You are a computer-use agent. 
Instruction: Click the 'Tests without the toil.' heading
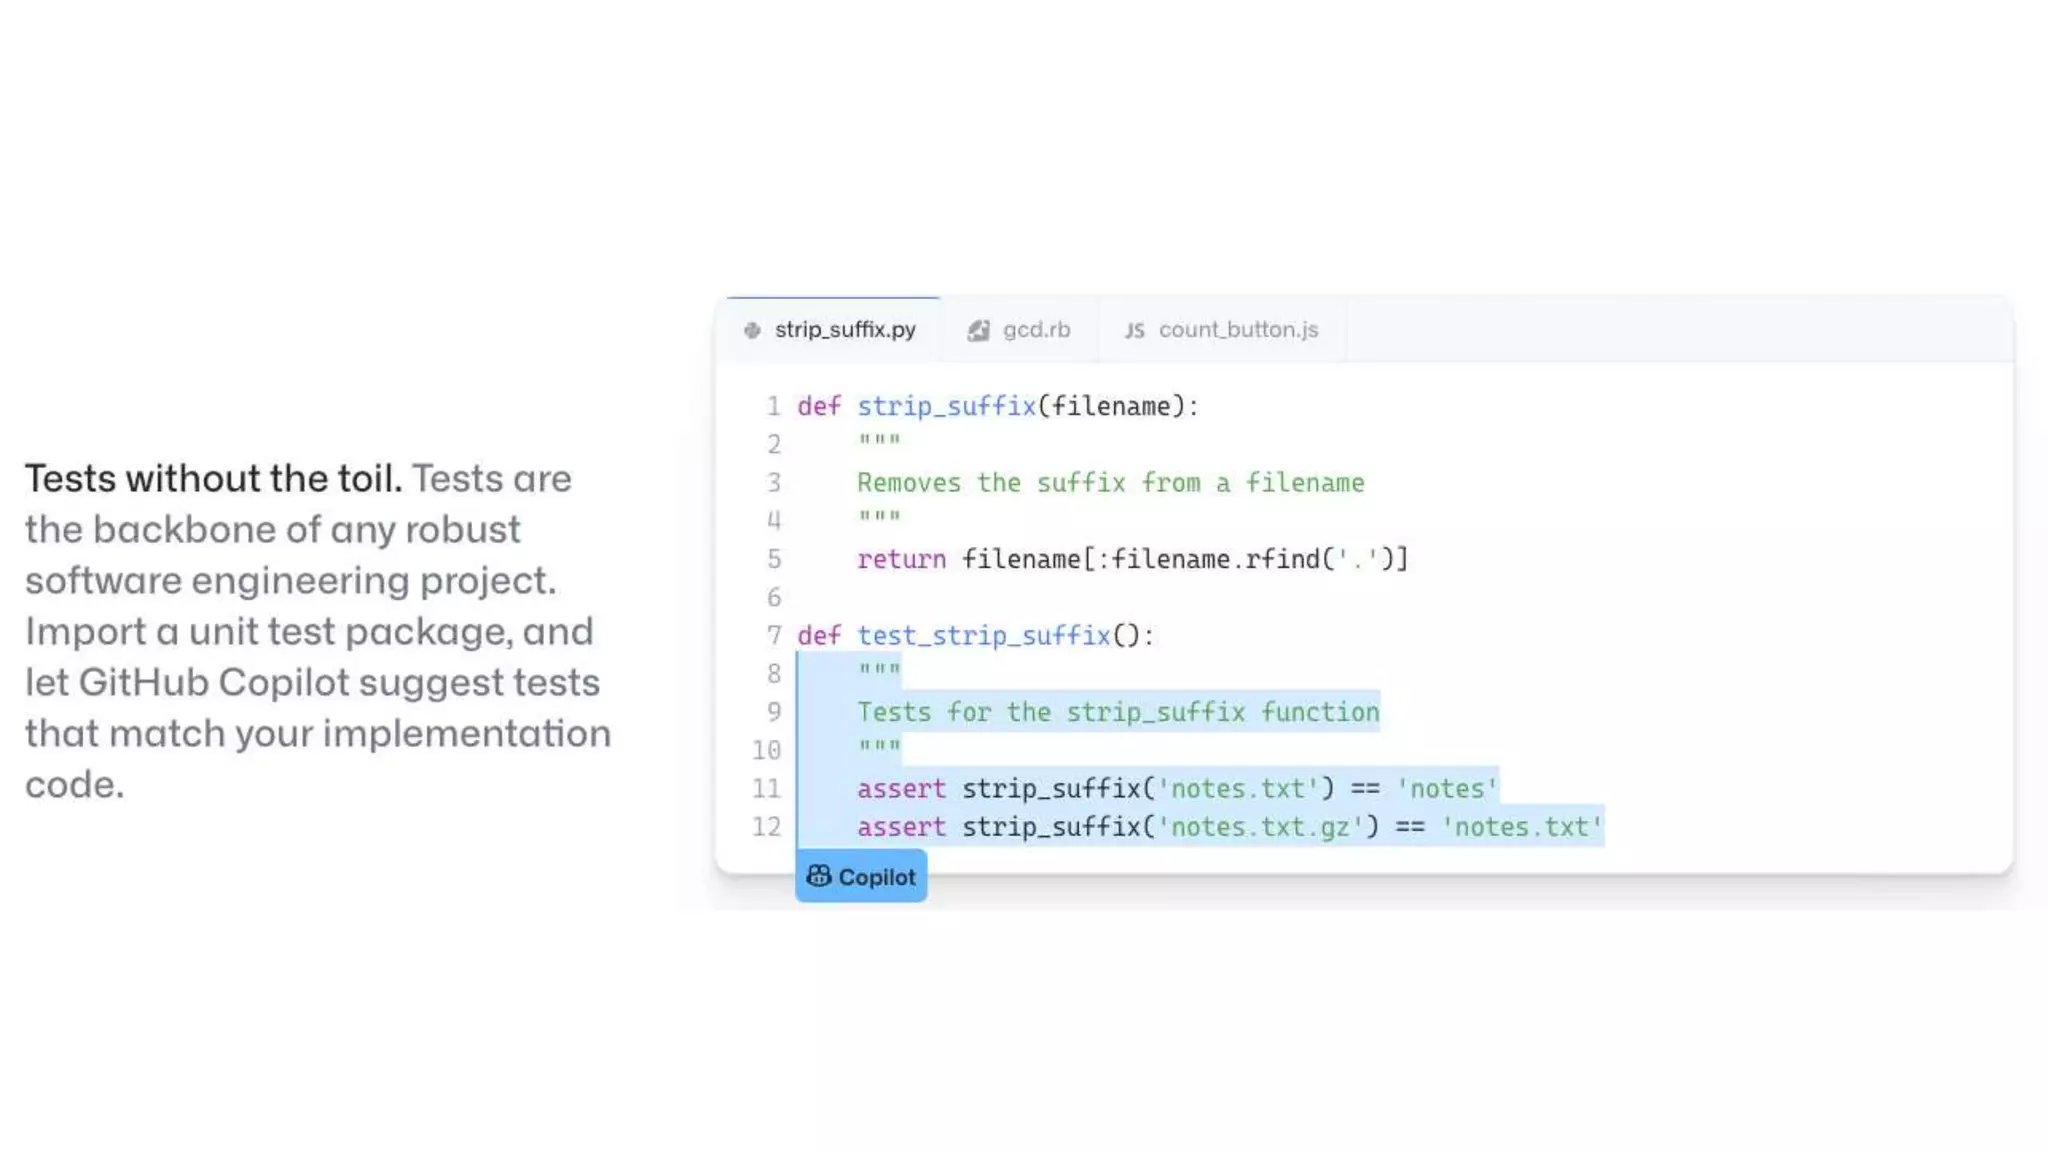(x=213, y=478)
